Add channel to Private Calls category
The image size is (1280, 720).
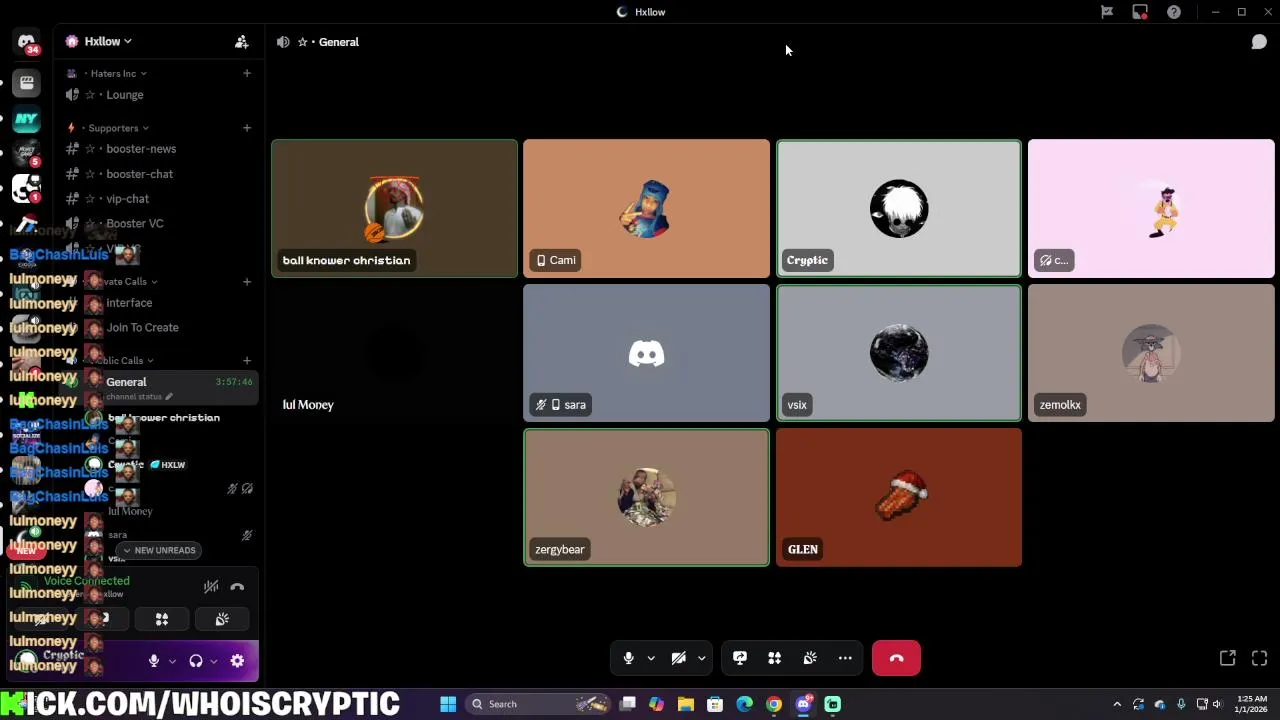(247, 282)
